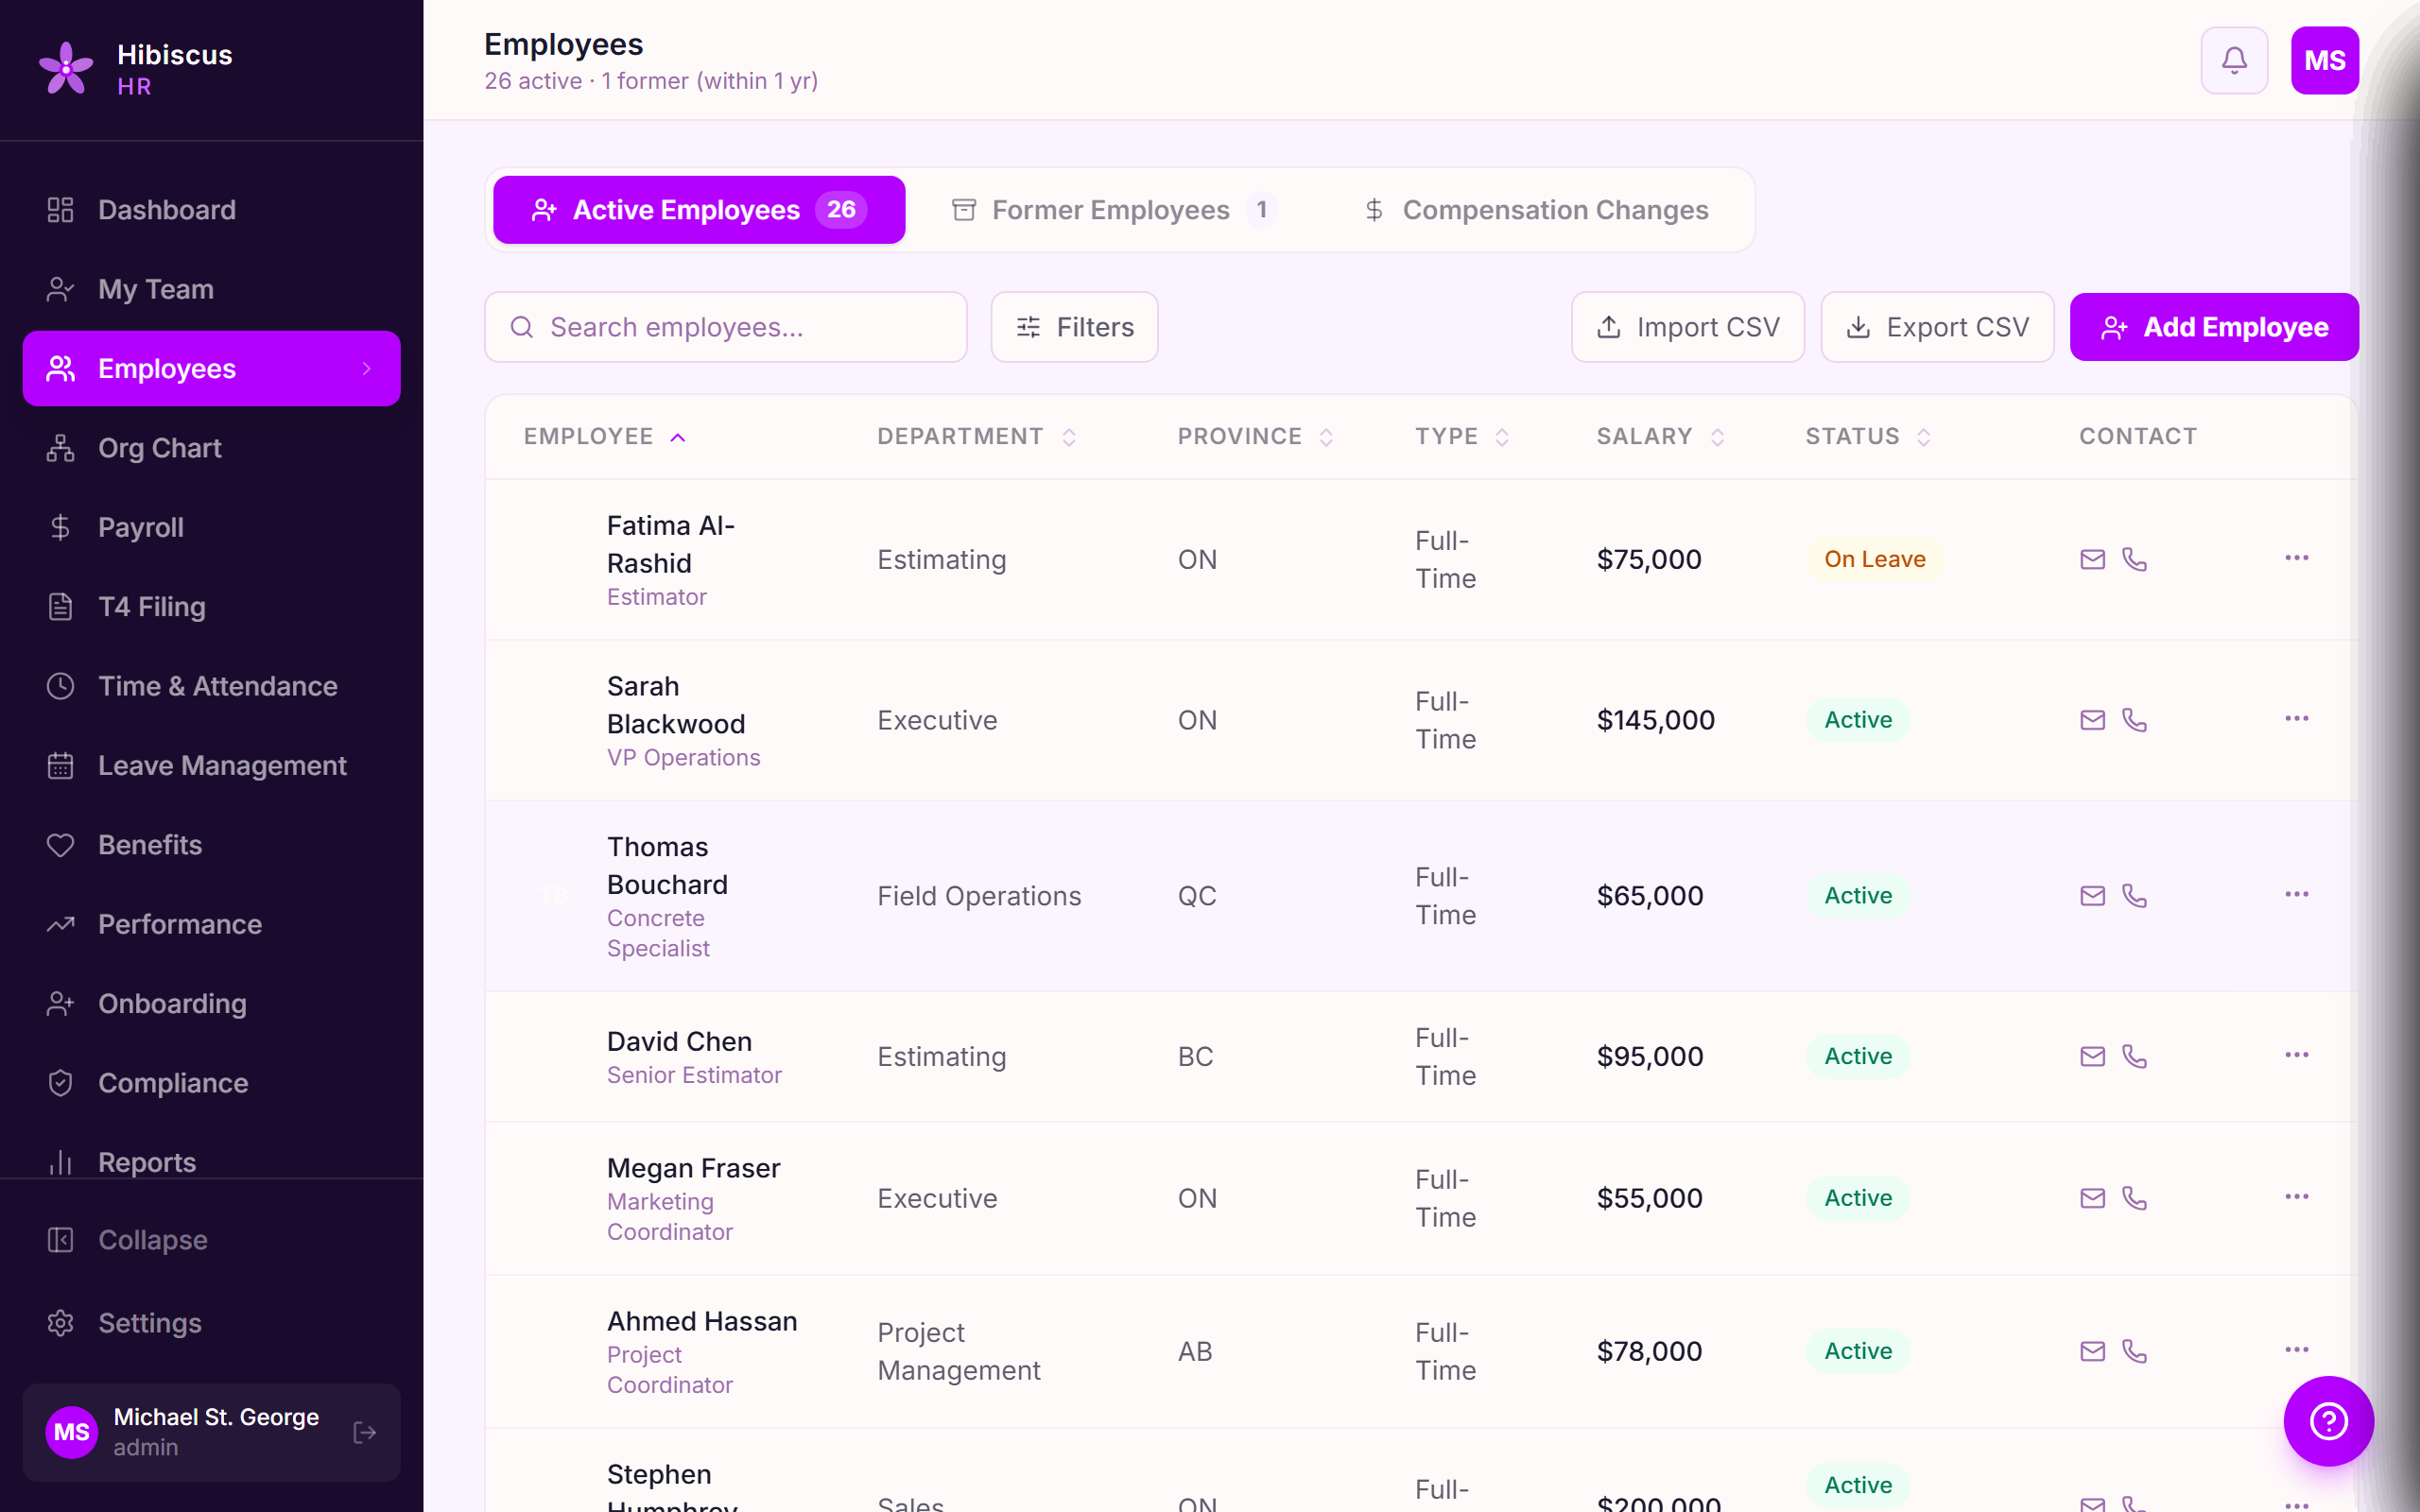The image size is (2420, 1512).
Task: Open more actions for Sarah Blackwood
Action: tap(2296, 719)
